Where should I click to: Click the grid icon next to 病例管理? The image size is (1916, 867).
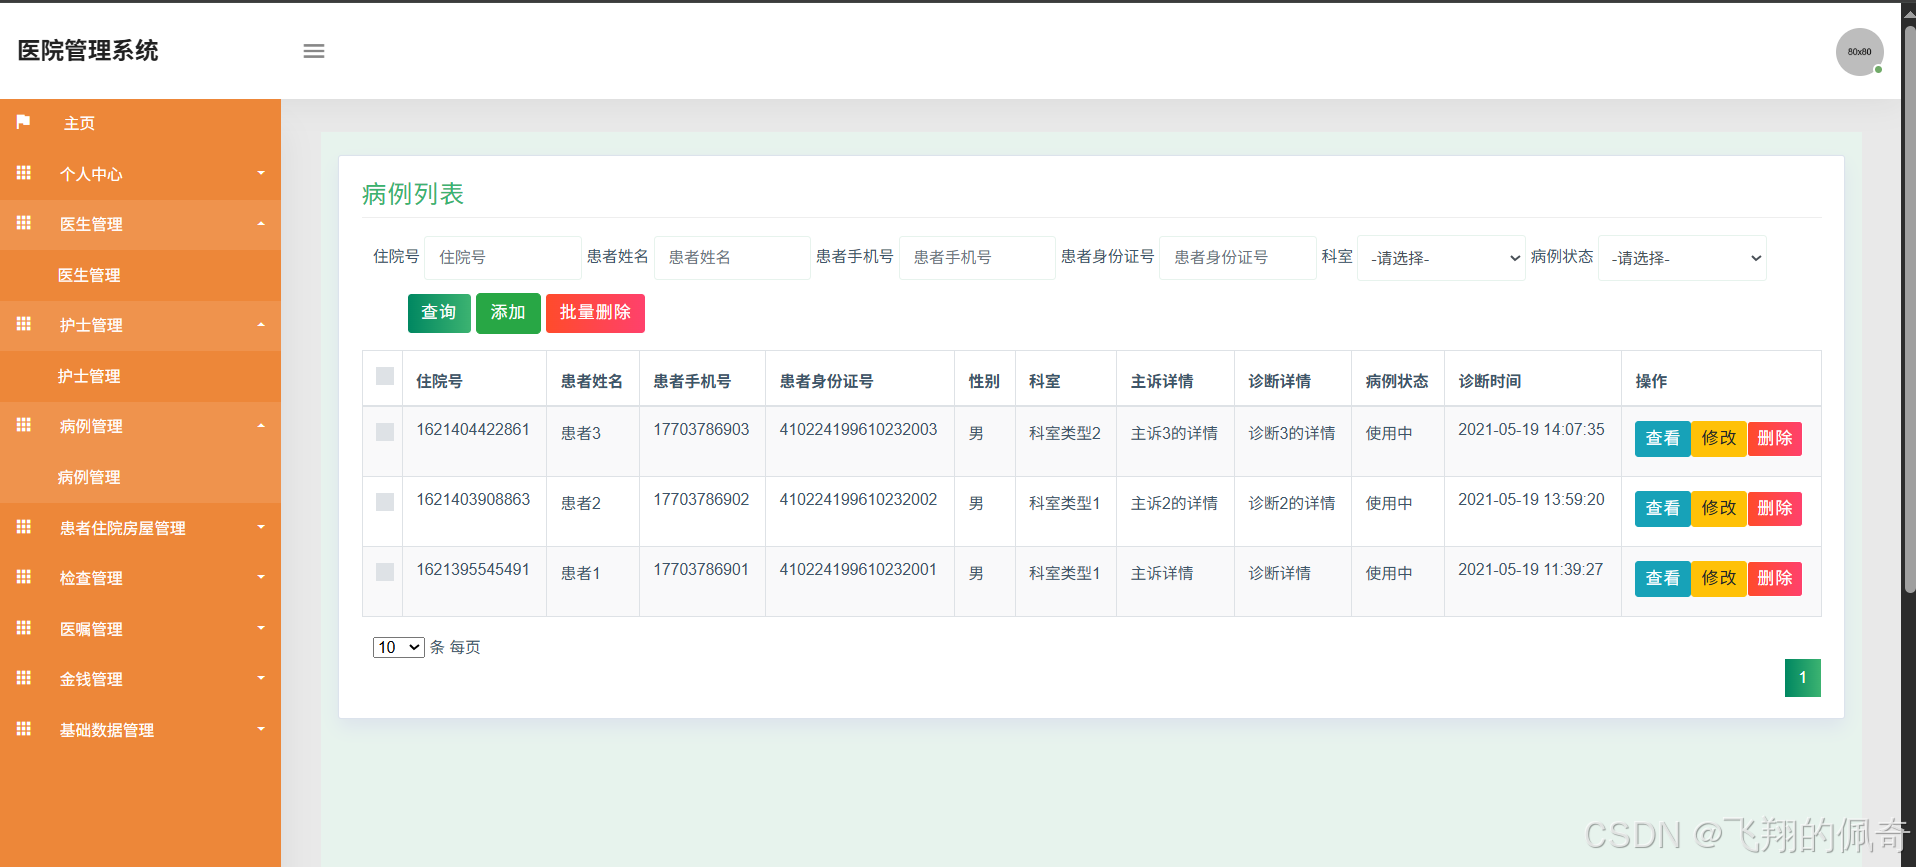(x=24, y=425)
